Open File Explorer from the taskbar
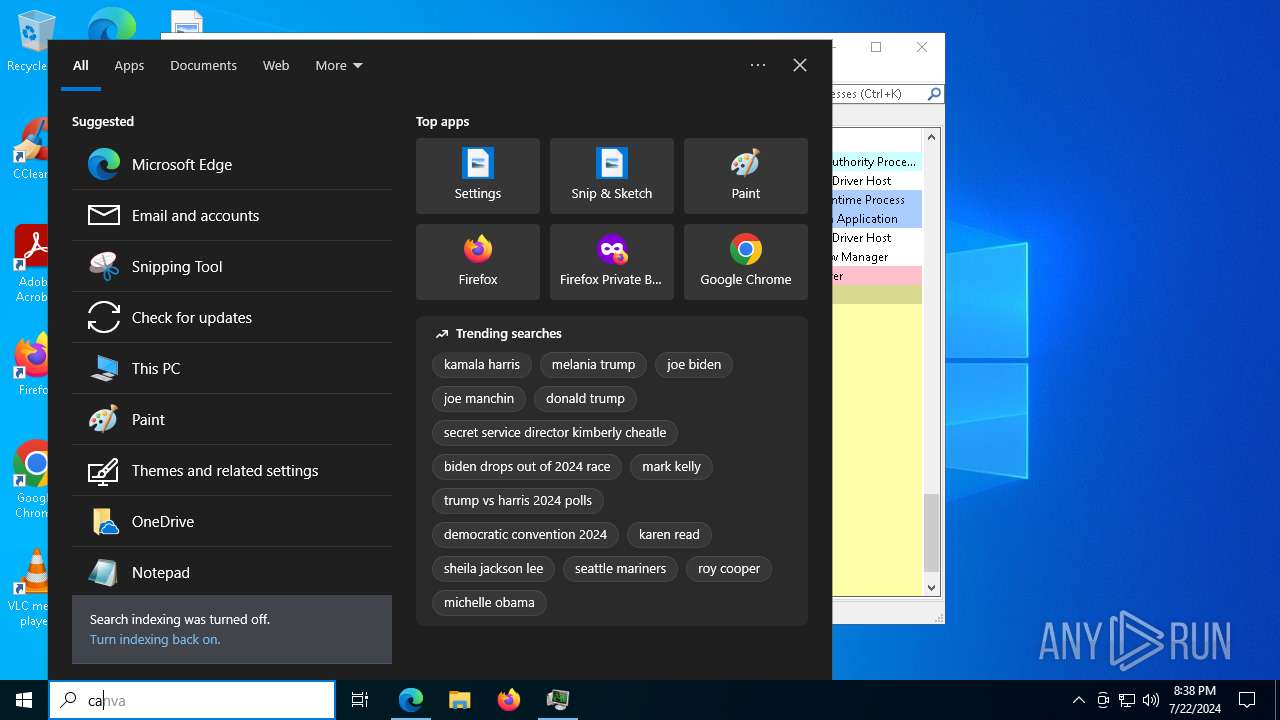This screenshot has width=1280, height=720. tap(460, 700)
